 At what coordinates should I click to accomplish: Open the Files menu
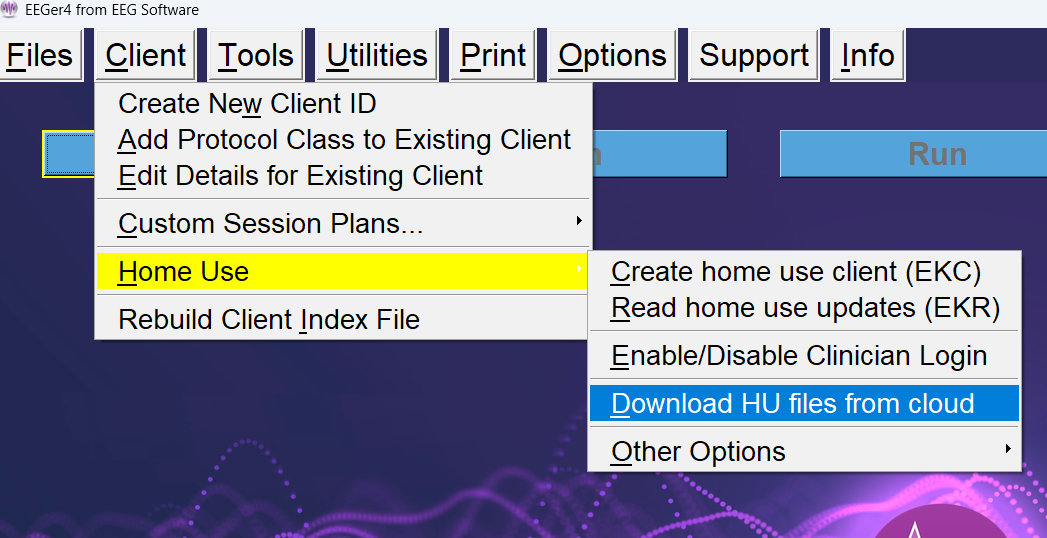click(x=40, y=55)
